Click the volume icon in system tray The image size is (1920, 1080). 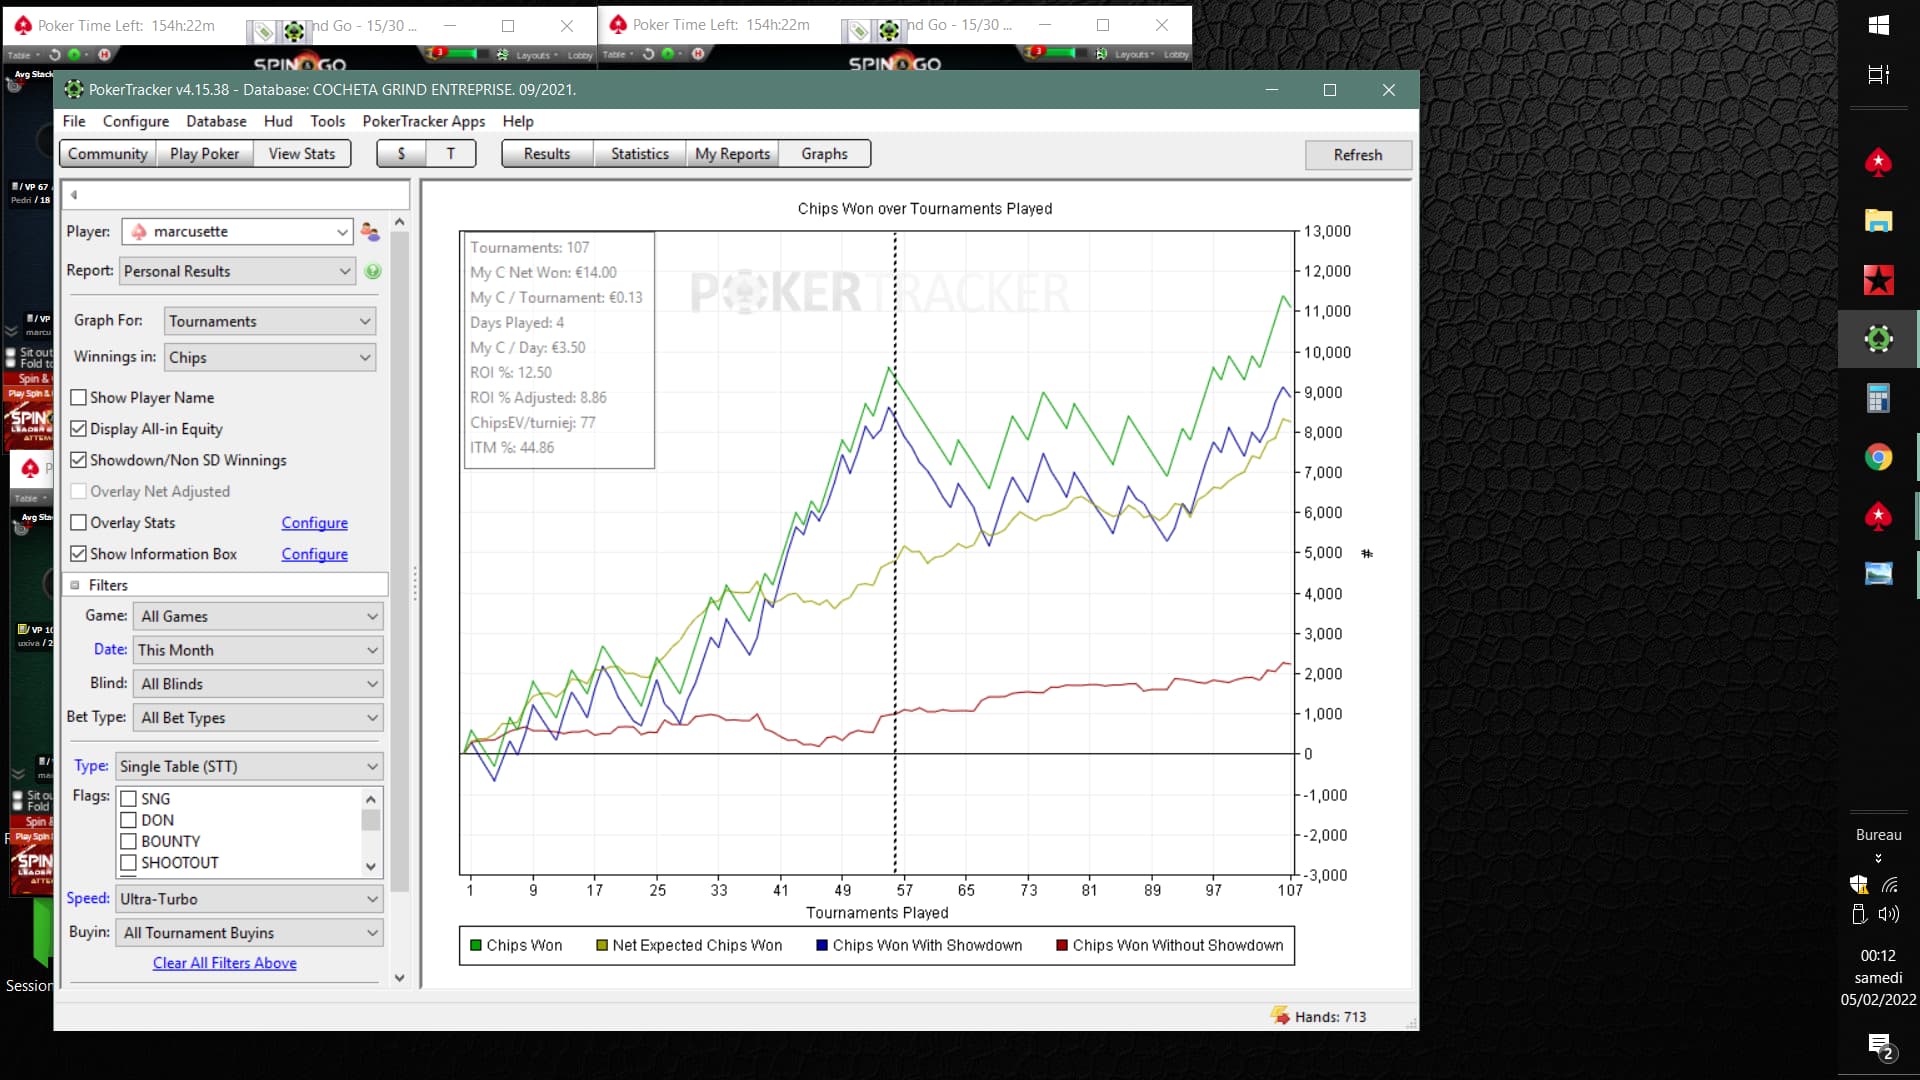click(1889, 914)
